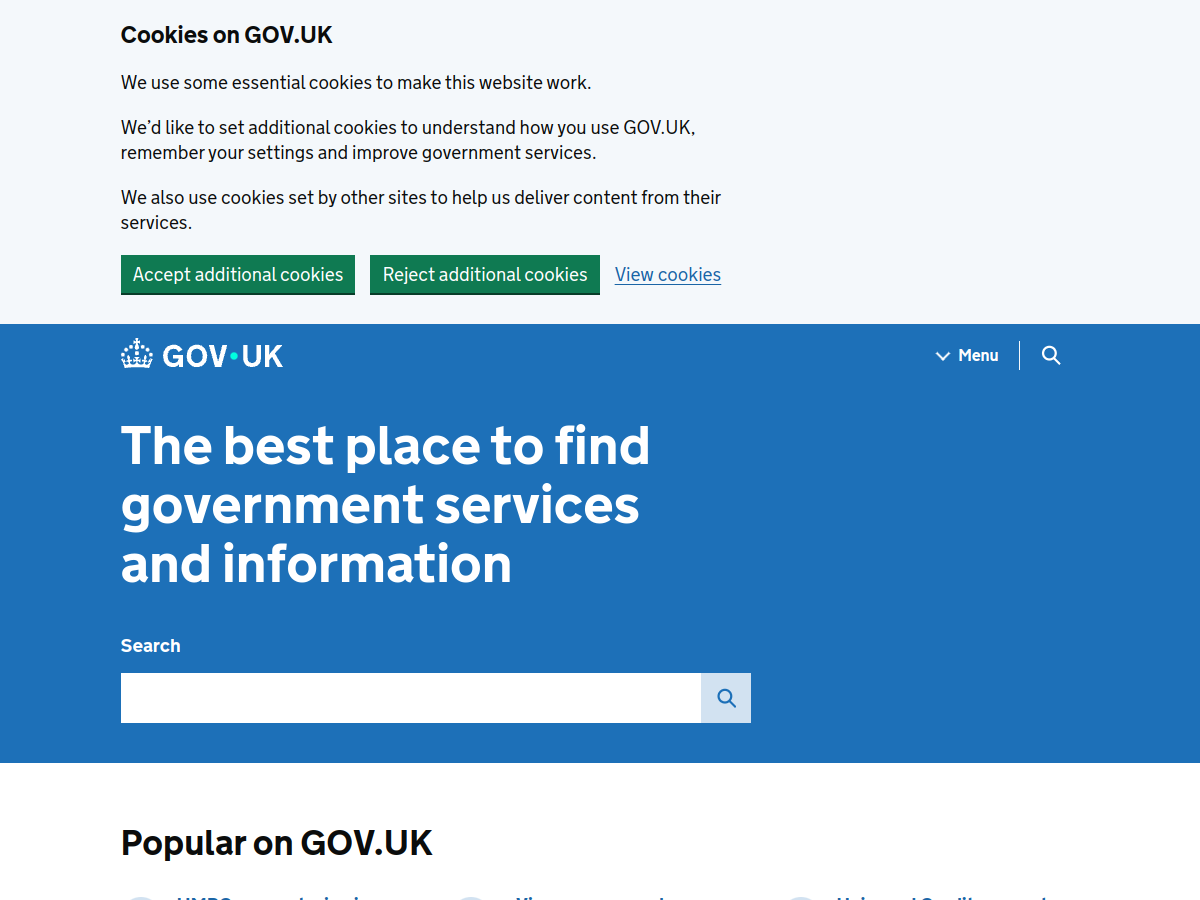The width and height of the screenshot is (1200, 900).
Task: Click 'We use some essential cookies' sentence
Action: coord(356,83)
